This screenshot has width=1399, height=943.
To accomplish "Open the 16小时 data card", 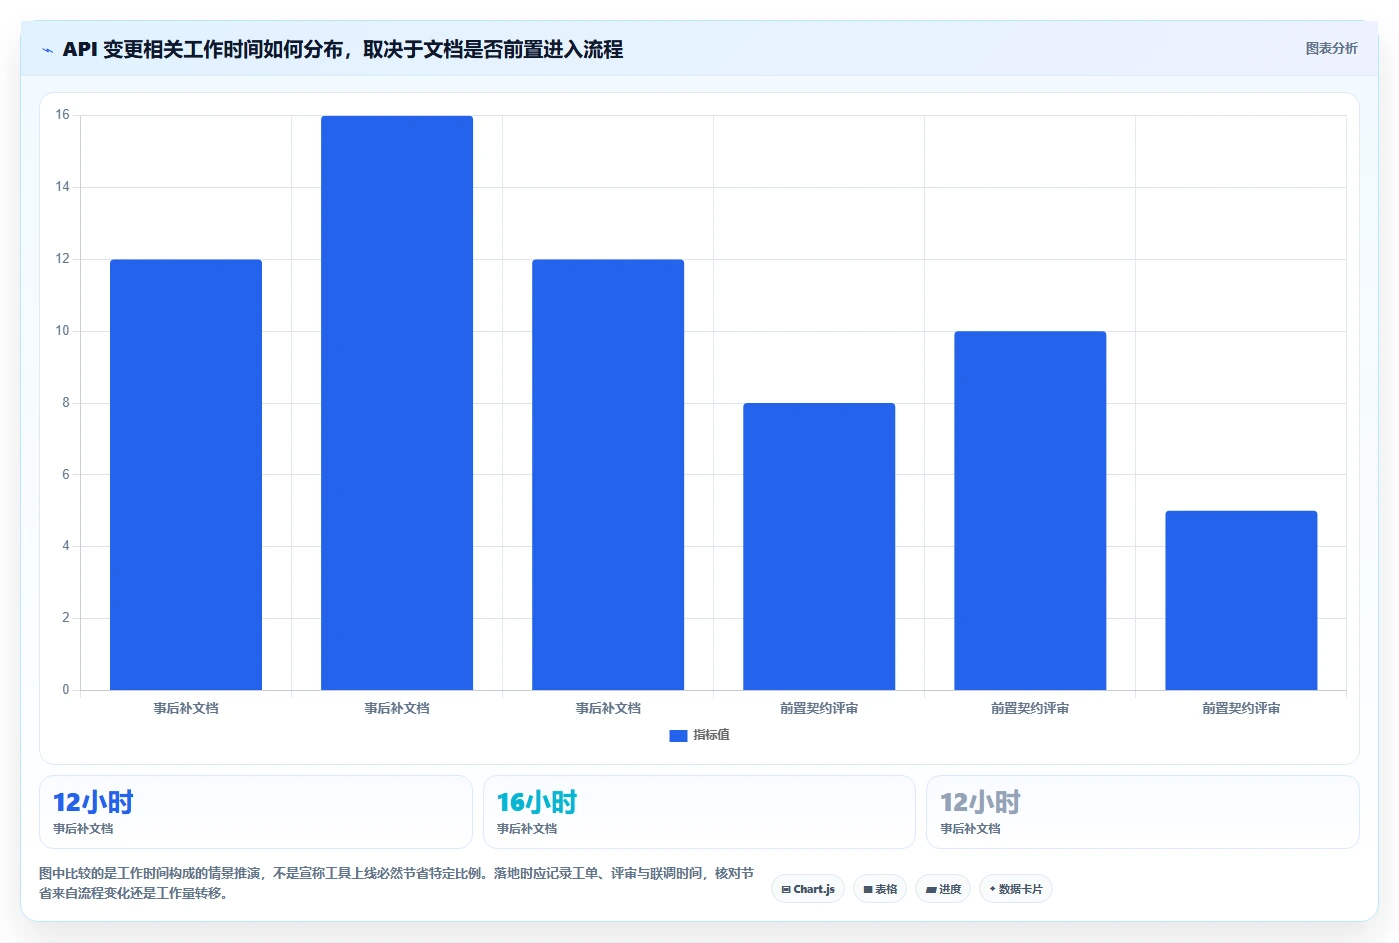I will click(699, 812).
